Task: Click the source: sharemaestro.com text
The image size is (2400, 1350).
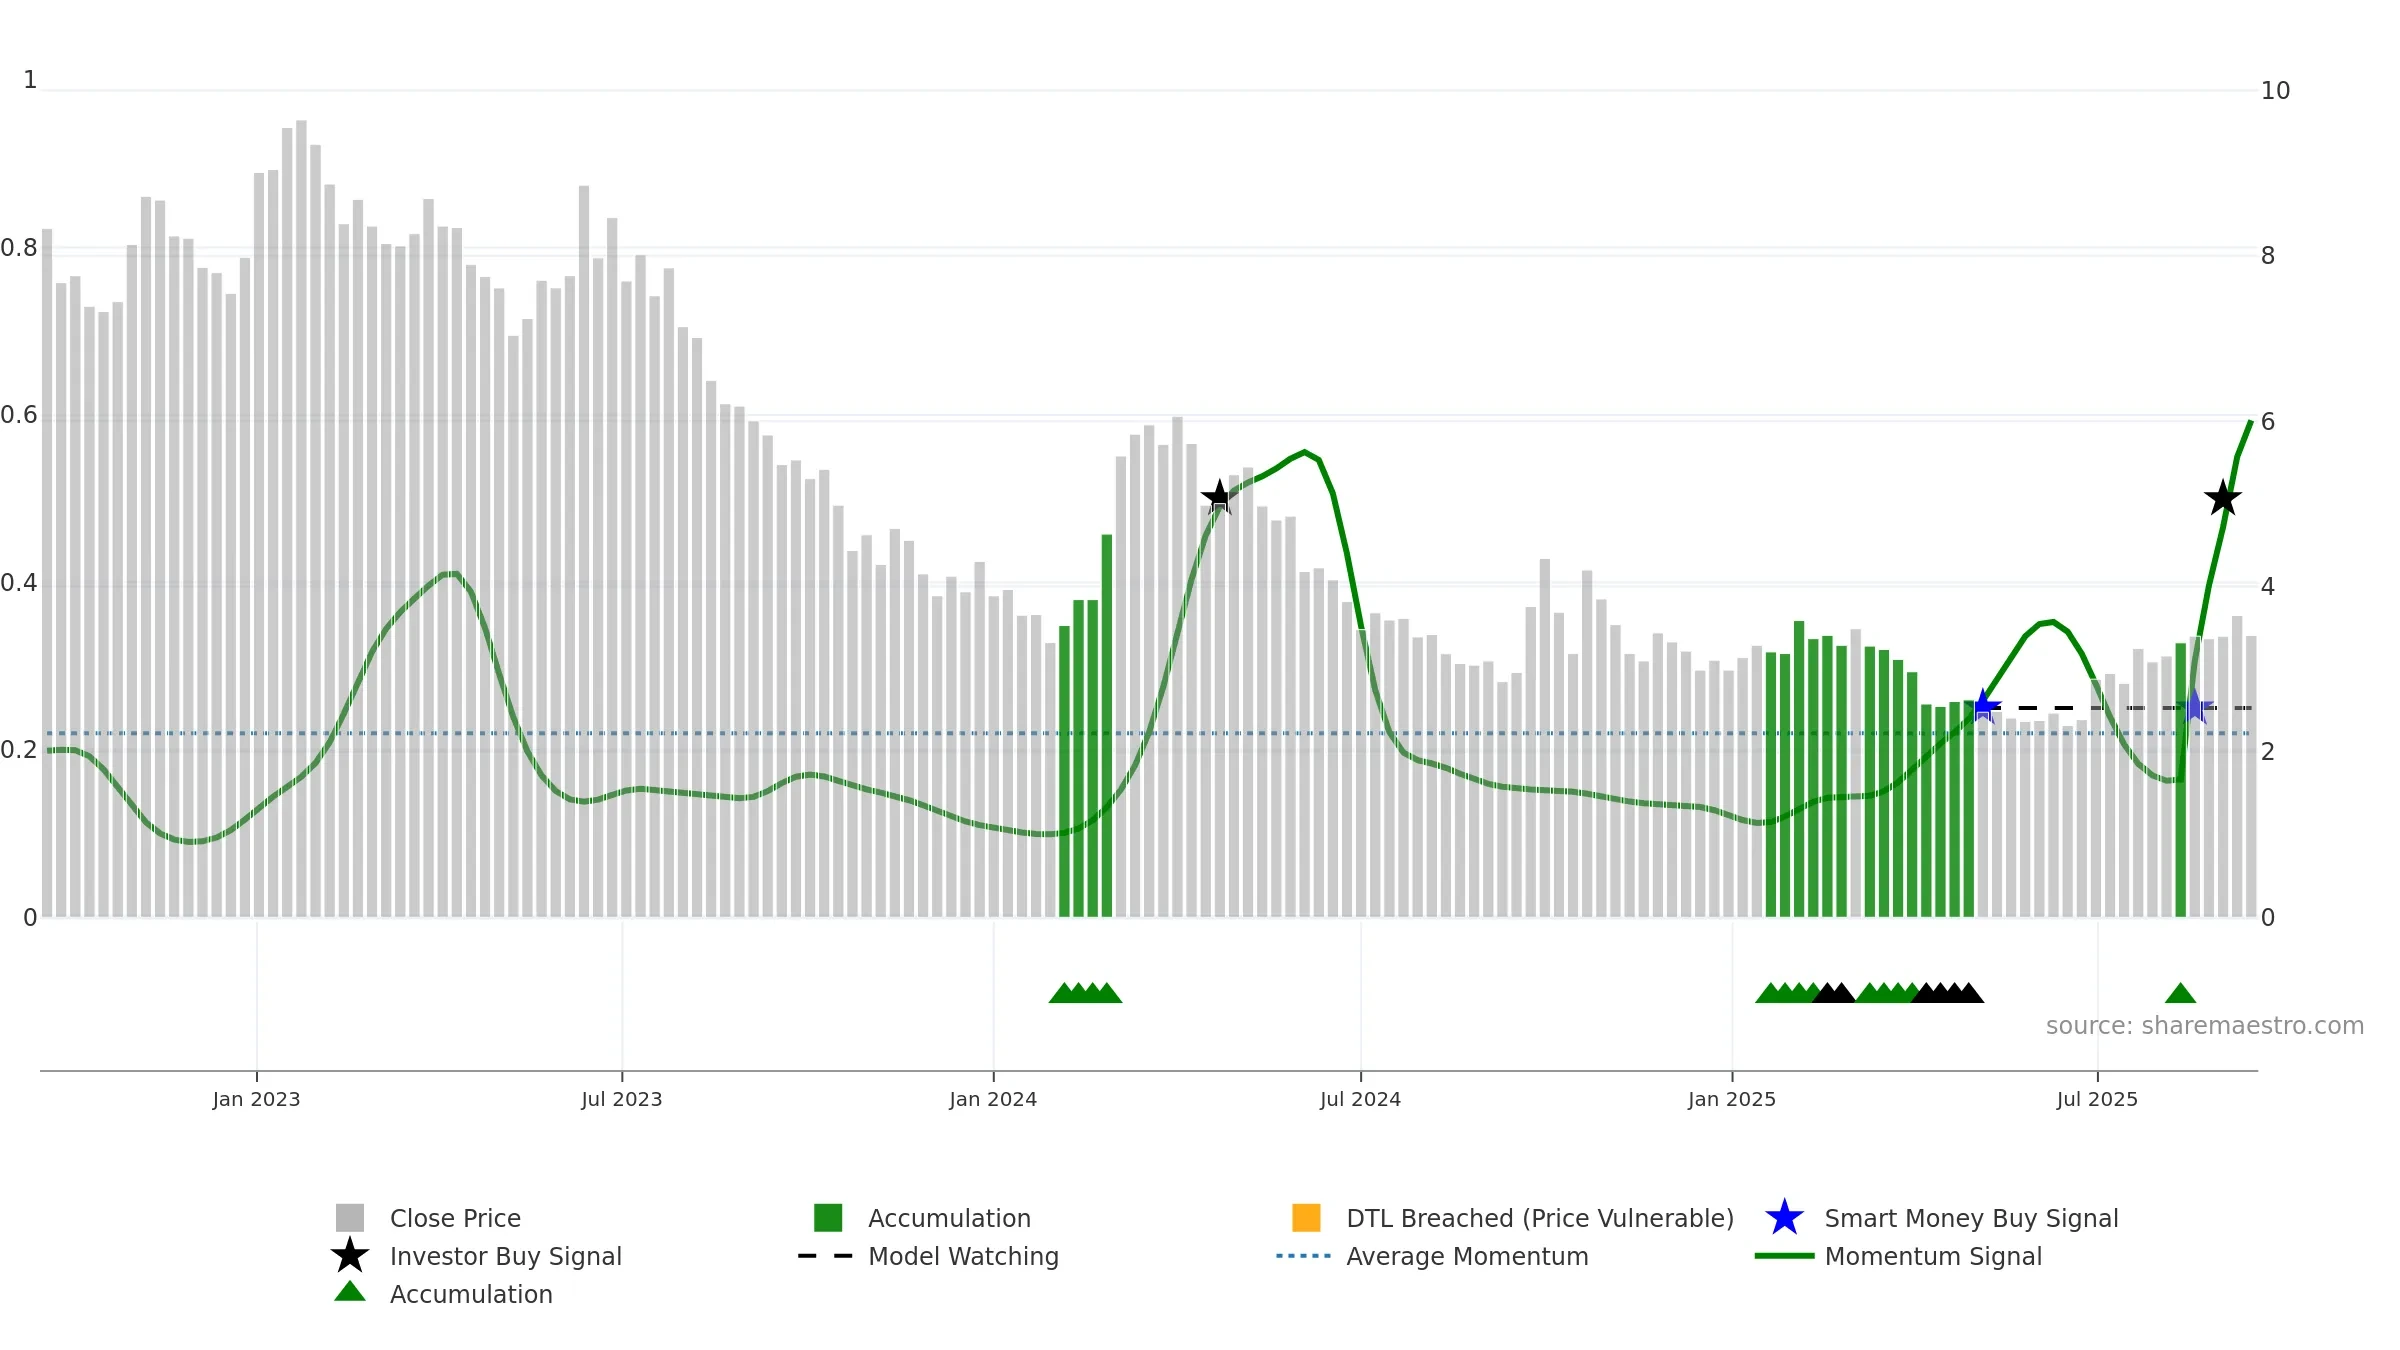Action: [x=2204, y=1026]
